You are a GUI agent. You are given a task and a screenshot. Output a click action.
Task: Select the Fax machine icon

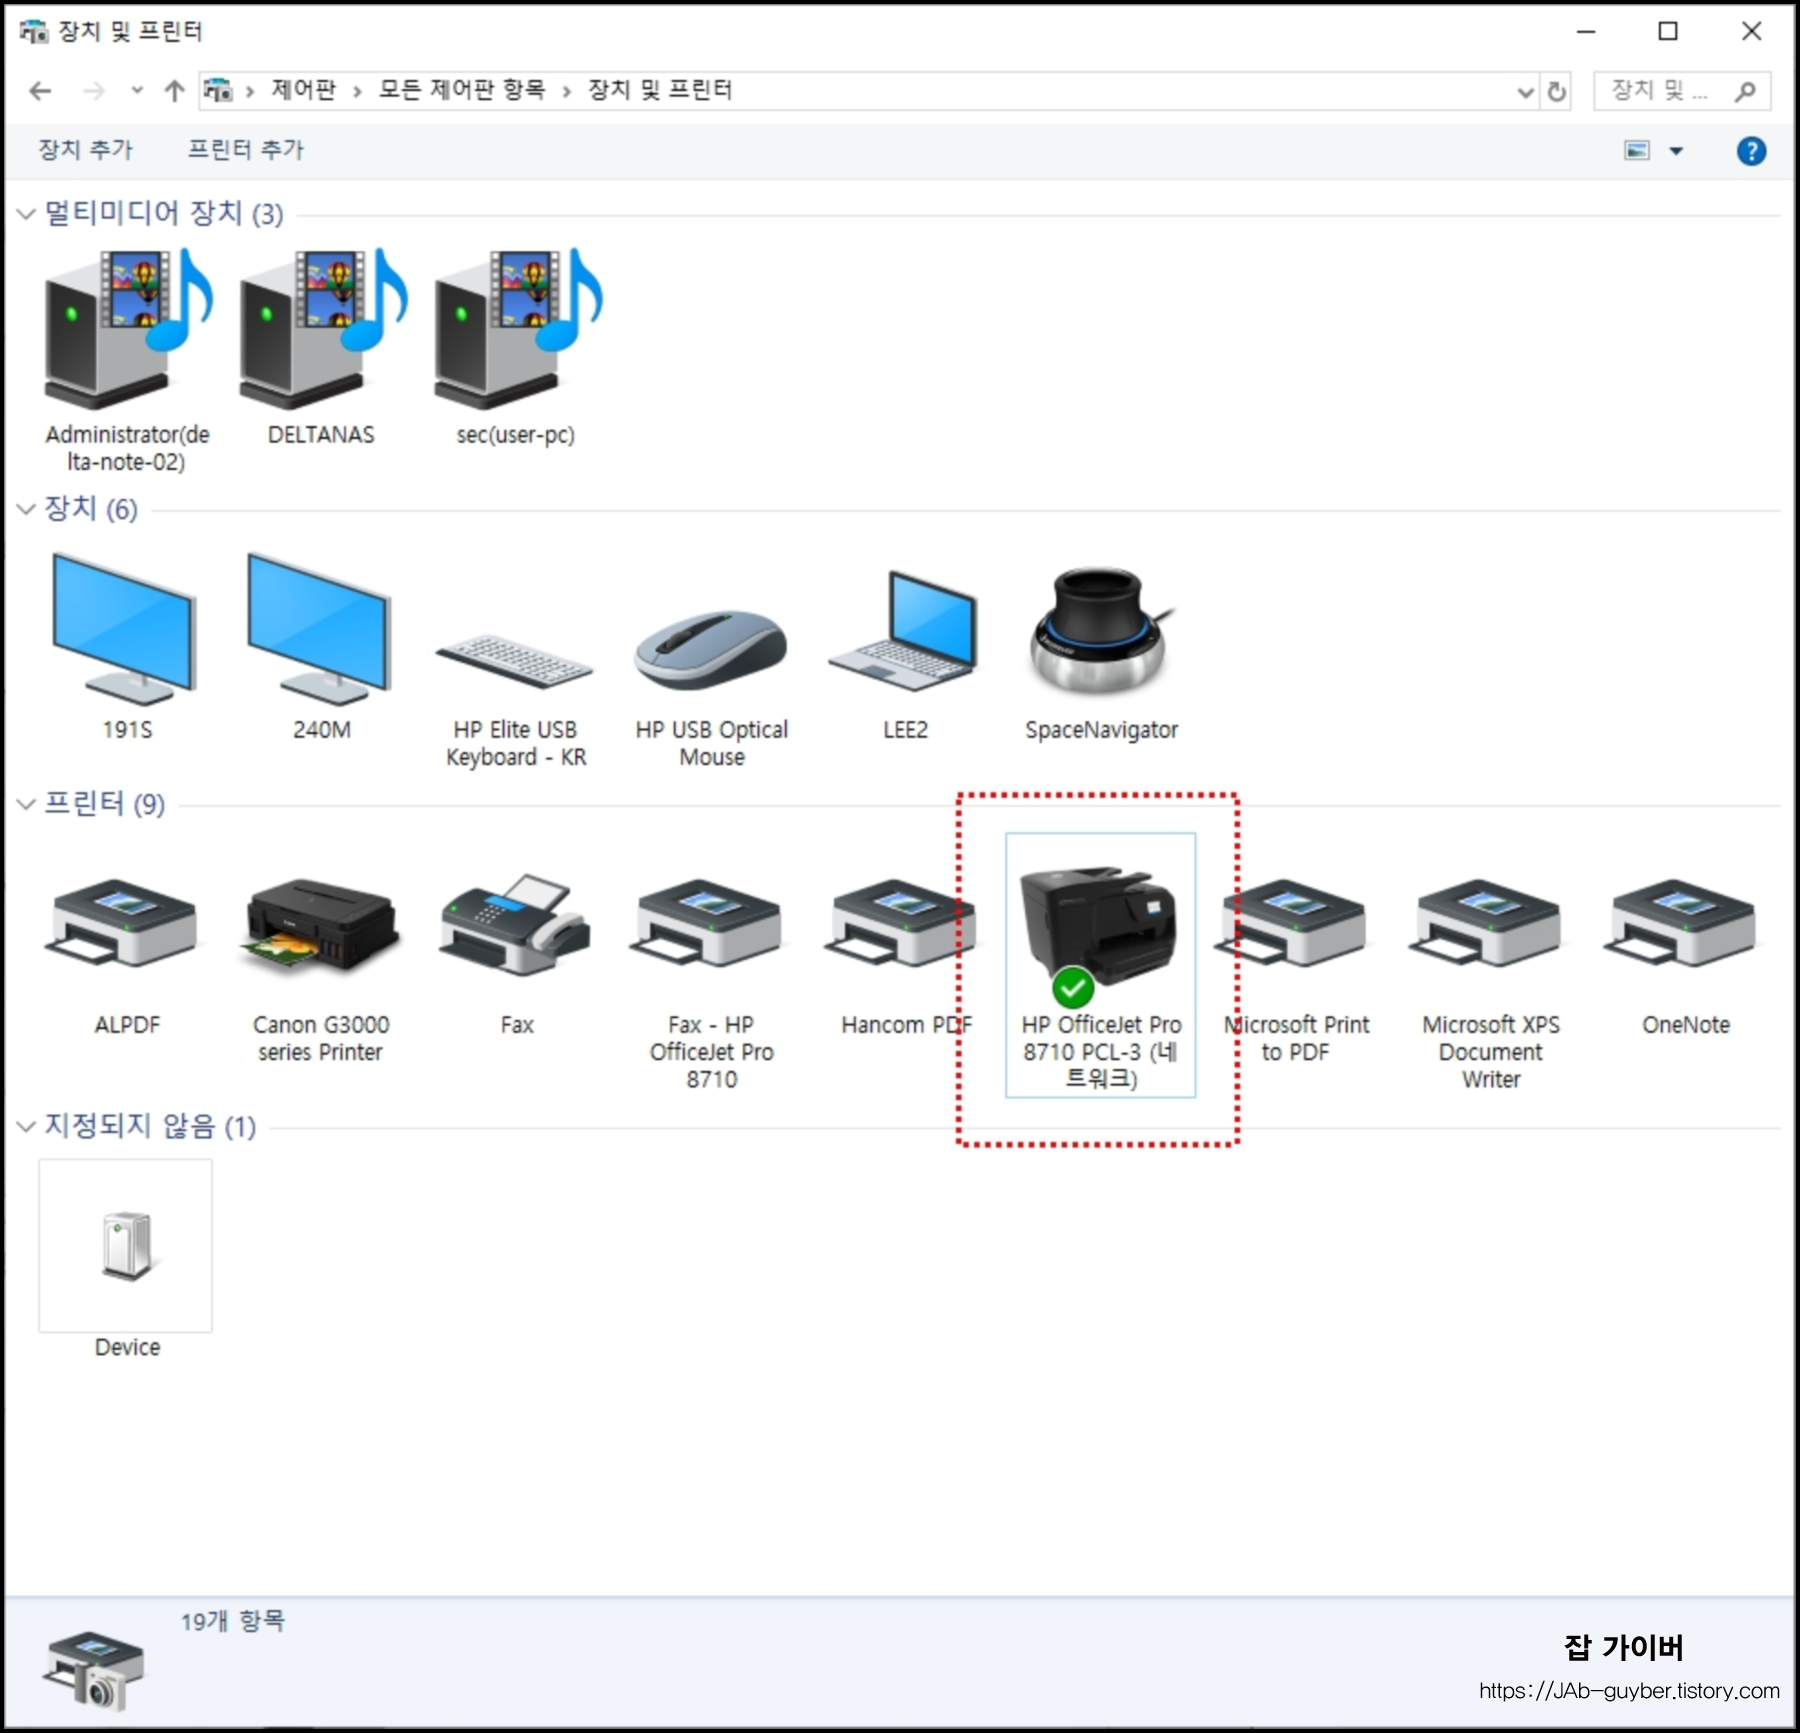point(515,925)
